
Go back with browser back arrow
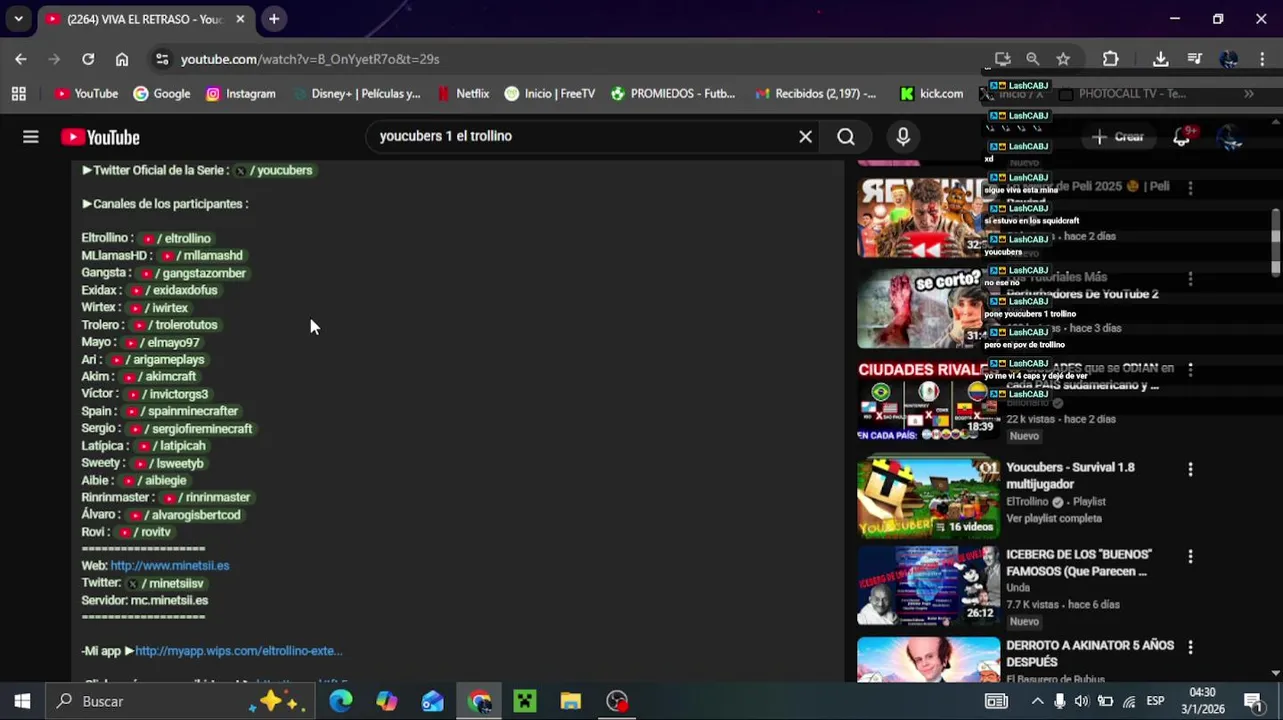tap(21, 59)
